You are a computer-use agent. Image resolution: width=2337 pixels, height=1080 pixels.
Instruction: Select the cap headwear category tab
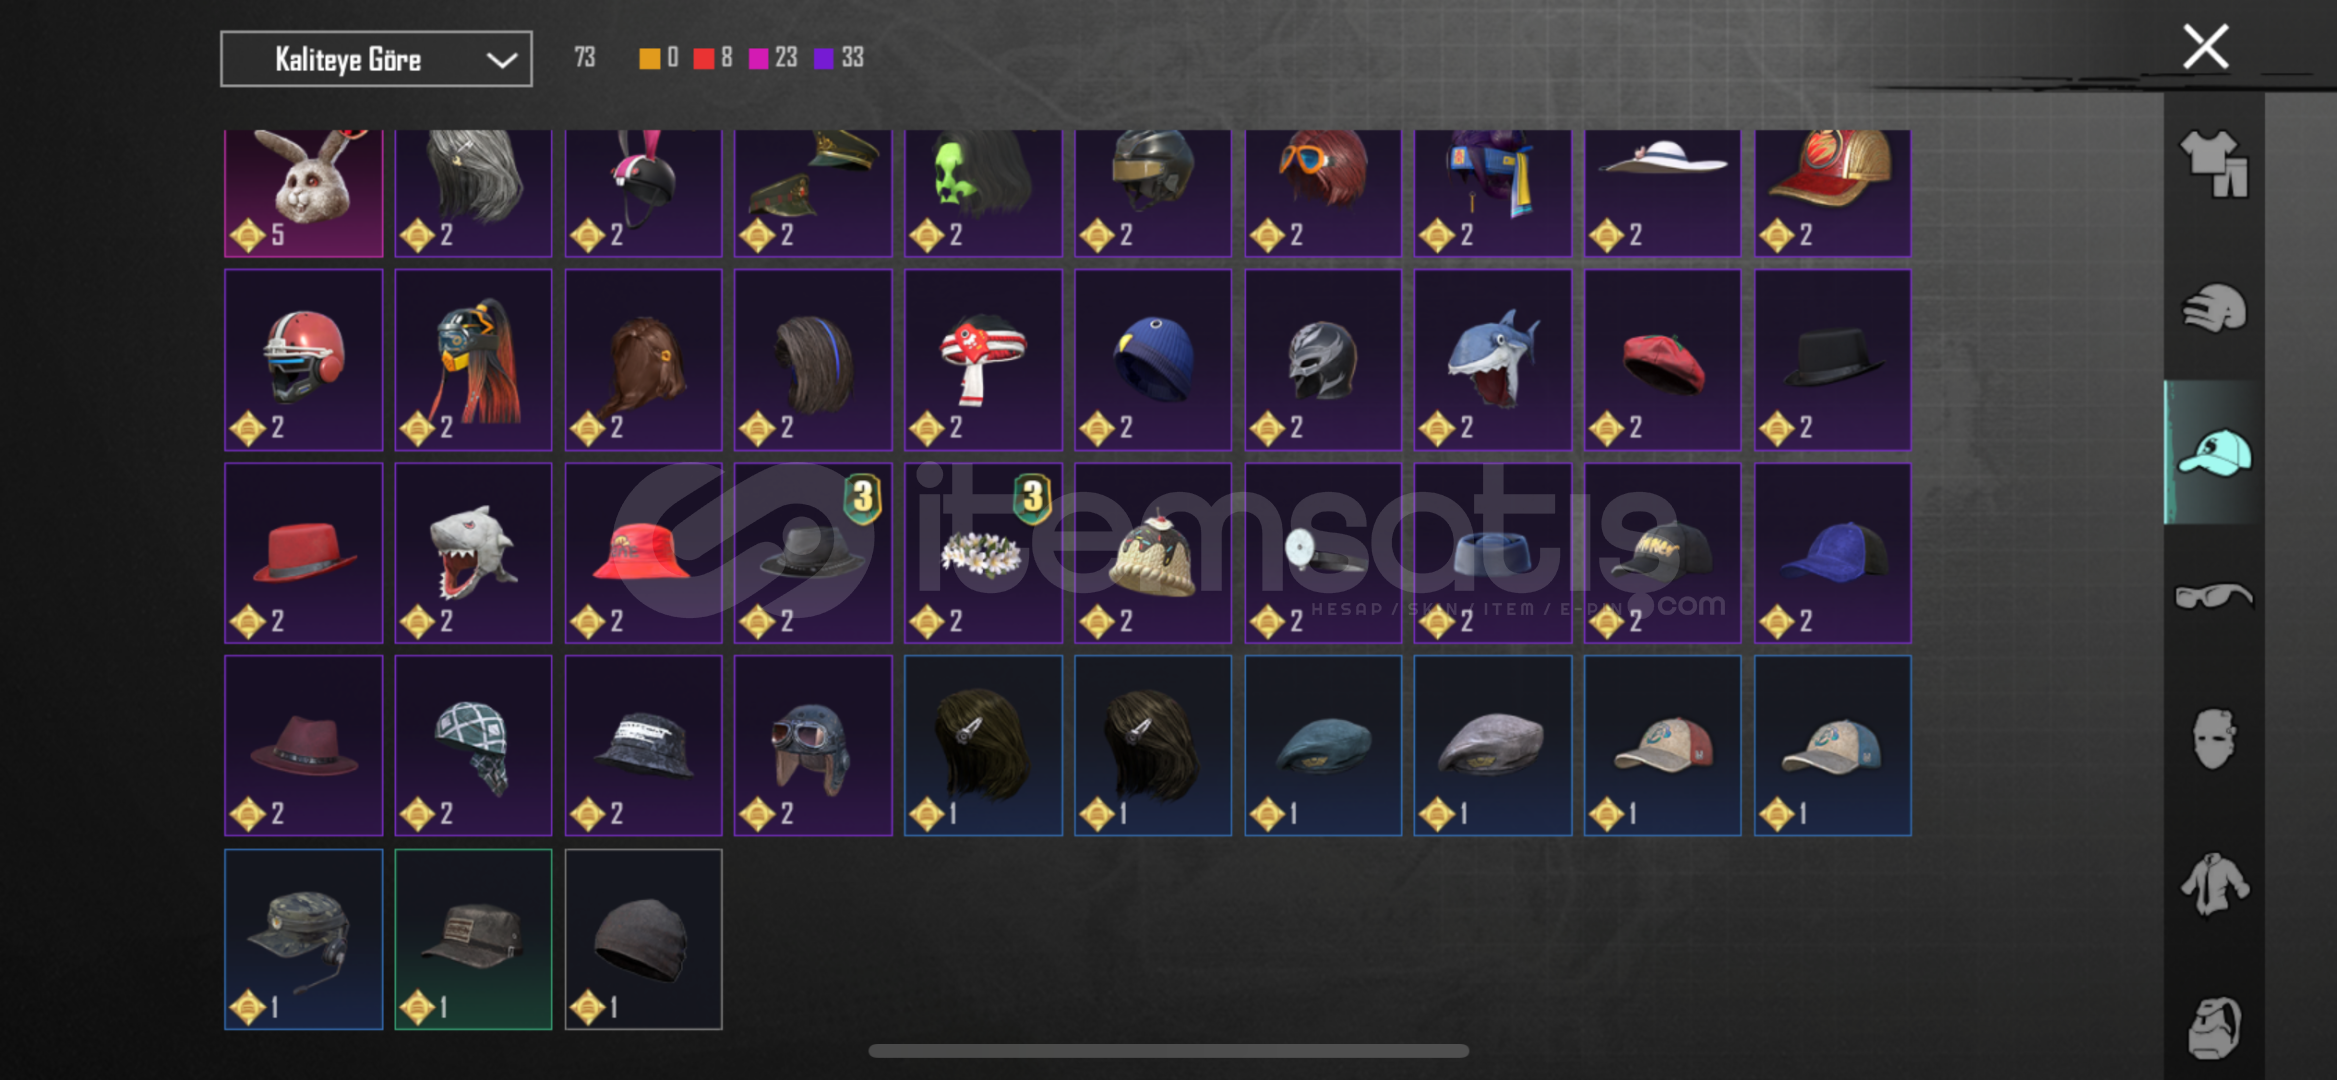(2214, 452)
